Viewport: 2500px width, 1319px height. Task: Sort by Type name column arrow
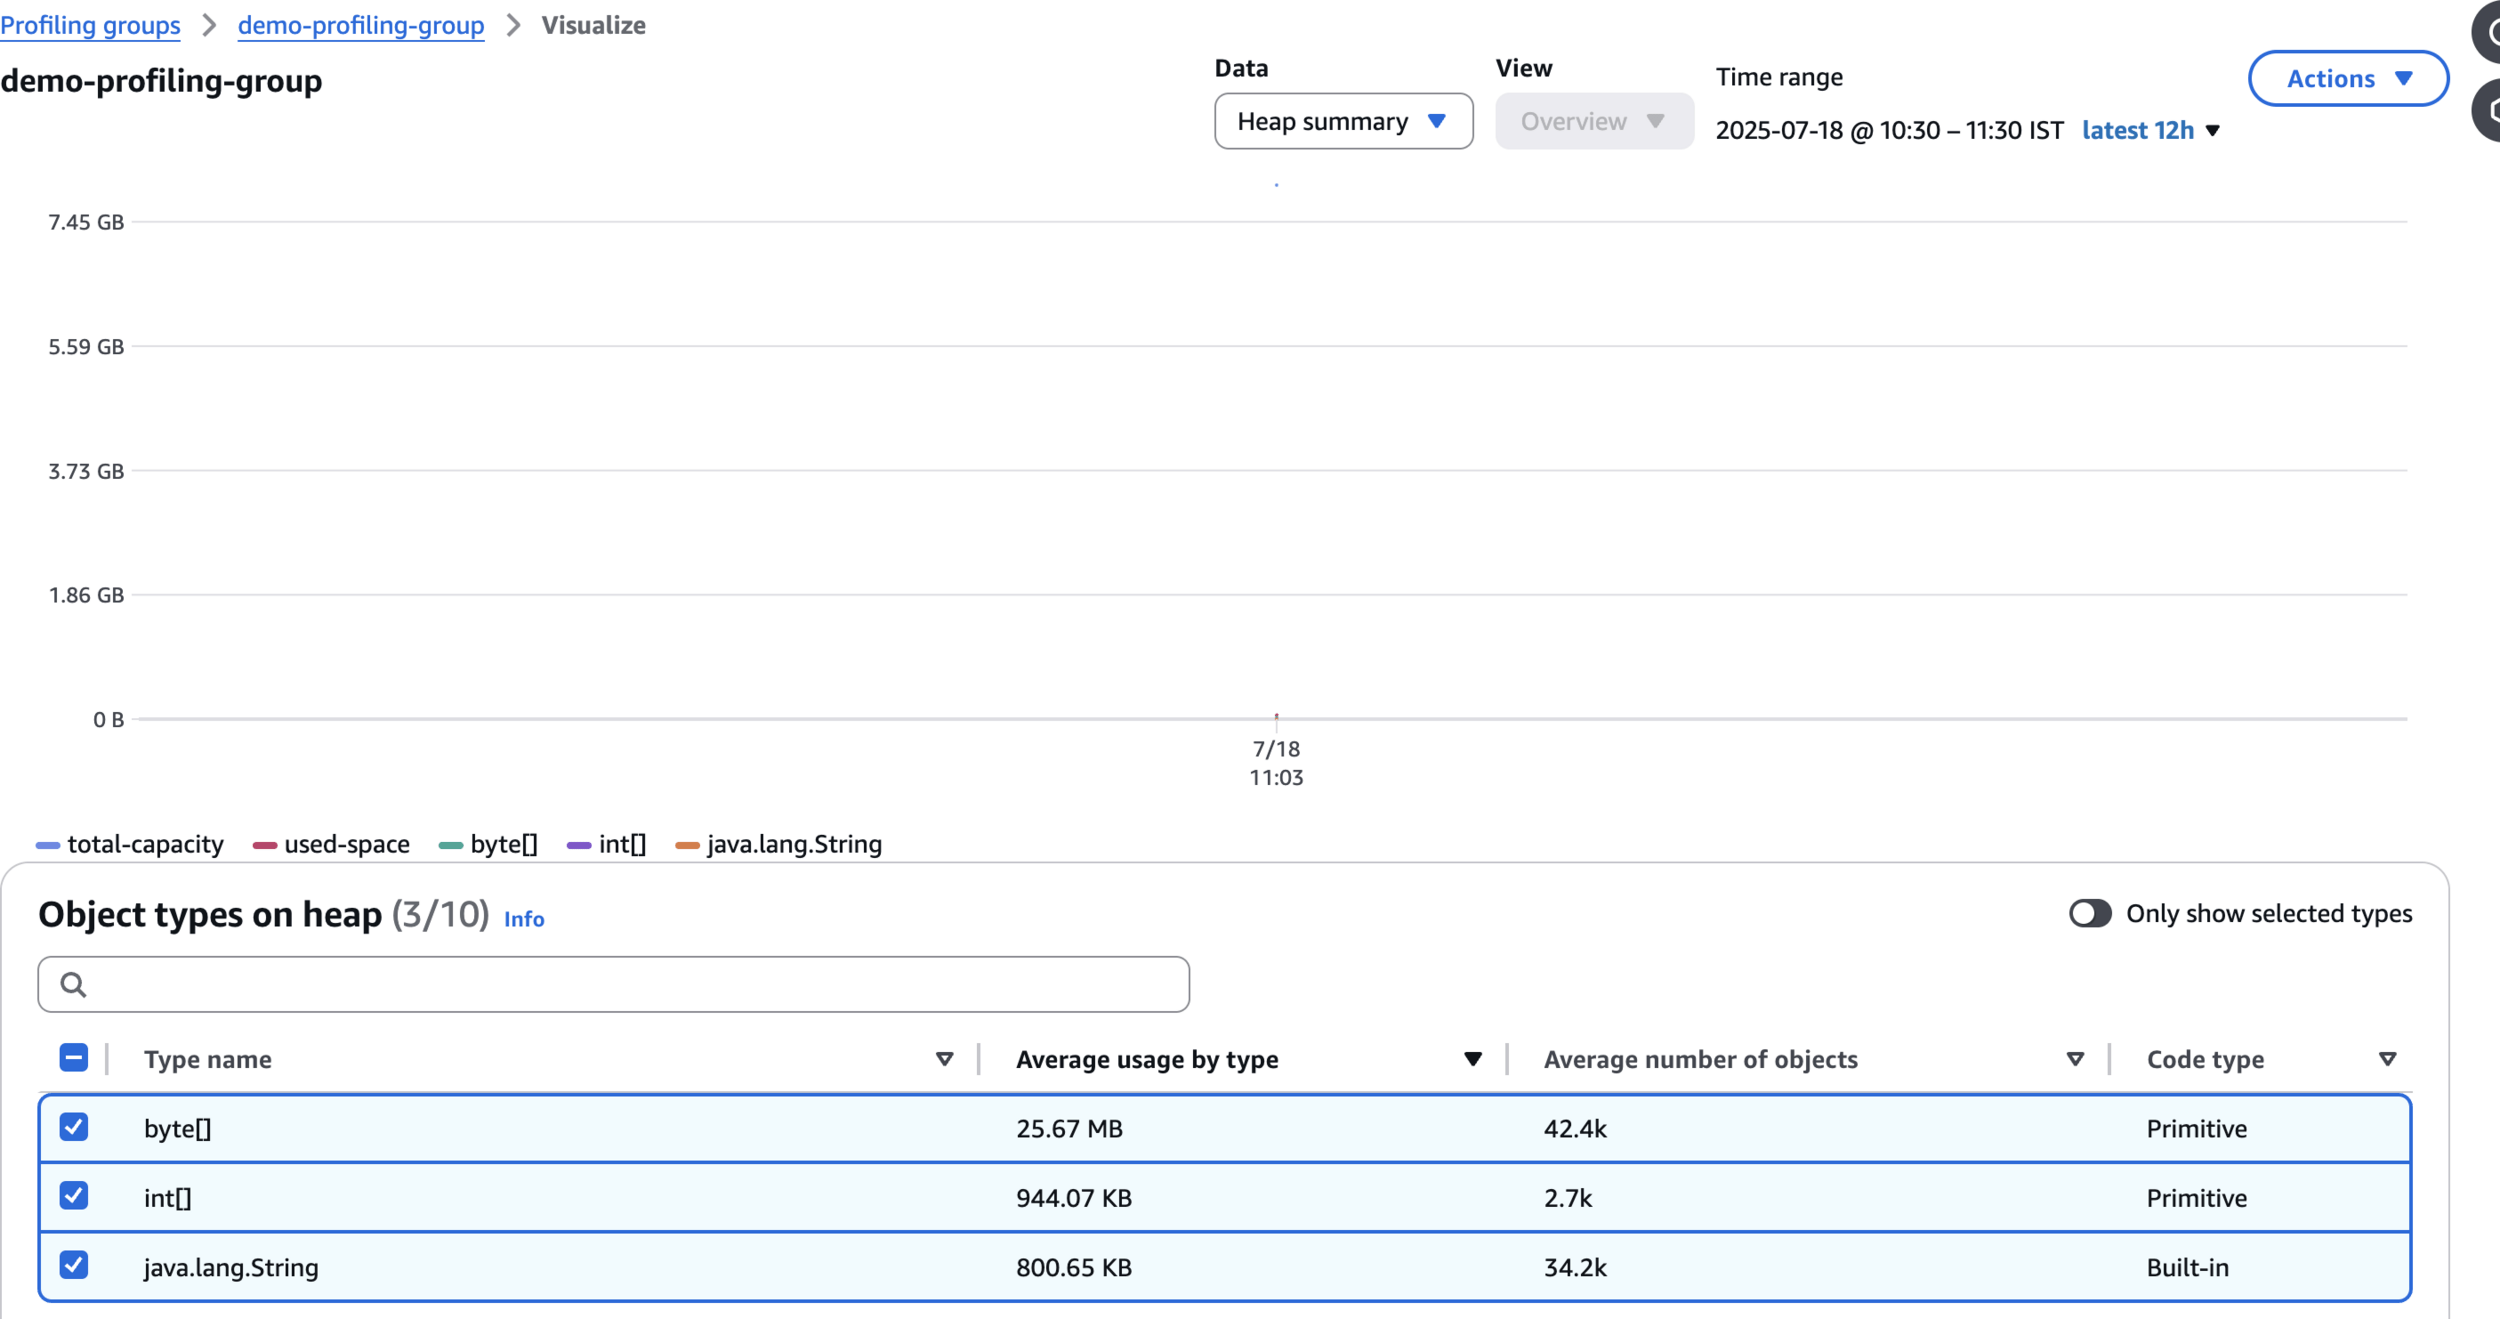coord(944,1059)
